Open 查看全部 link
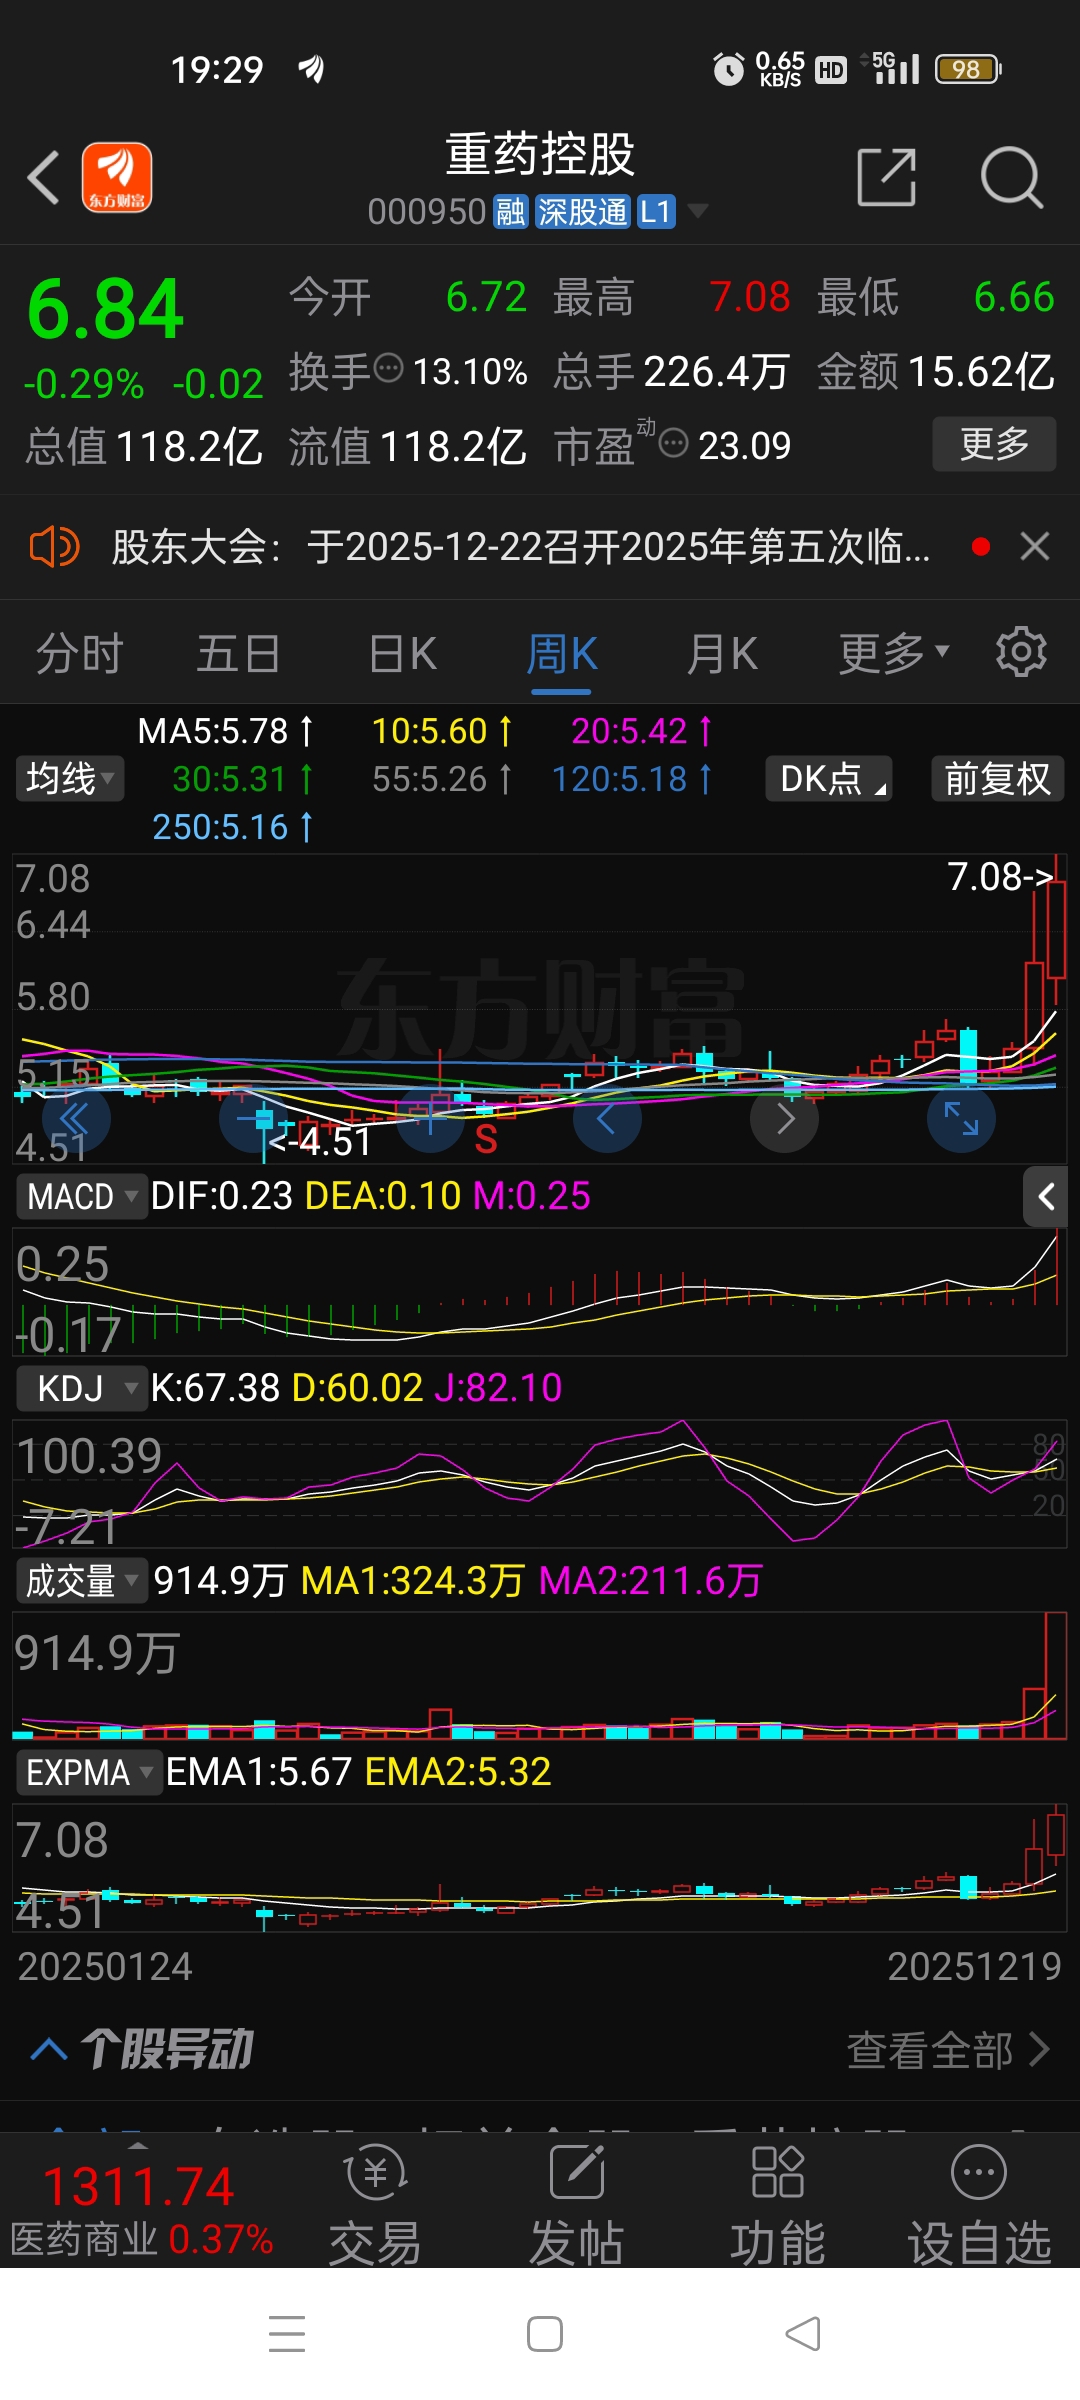 click(x=948, y=2049)
